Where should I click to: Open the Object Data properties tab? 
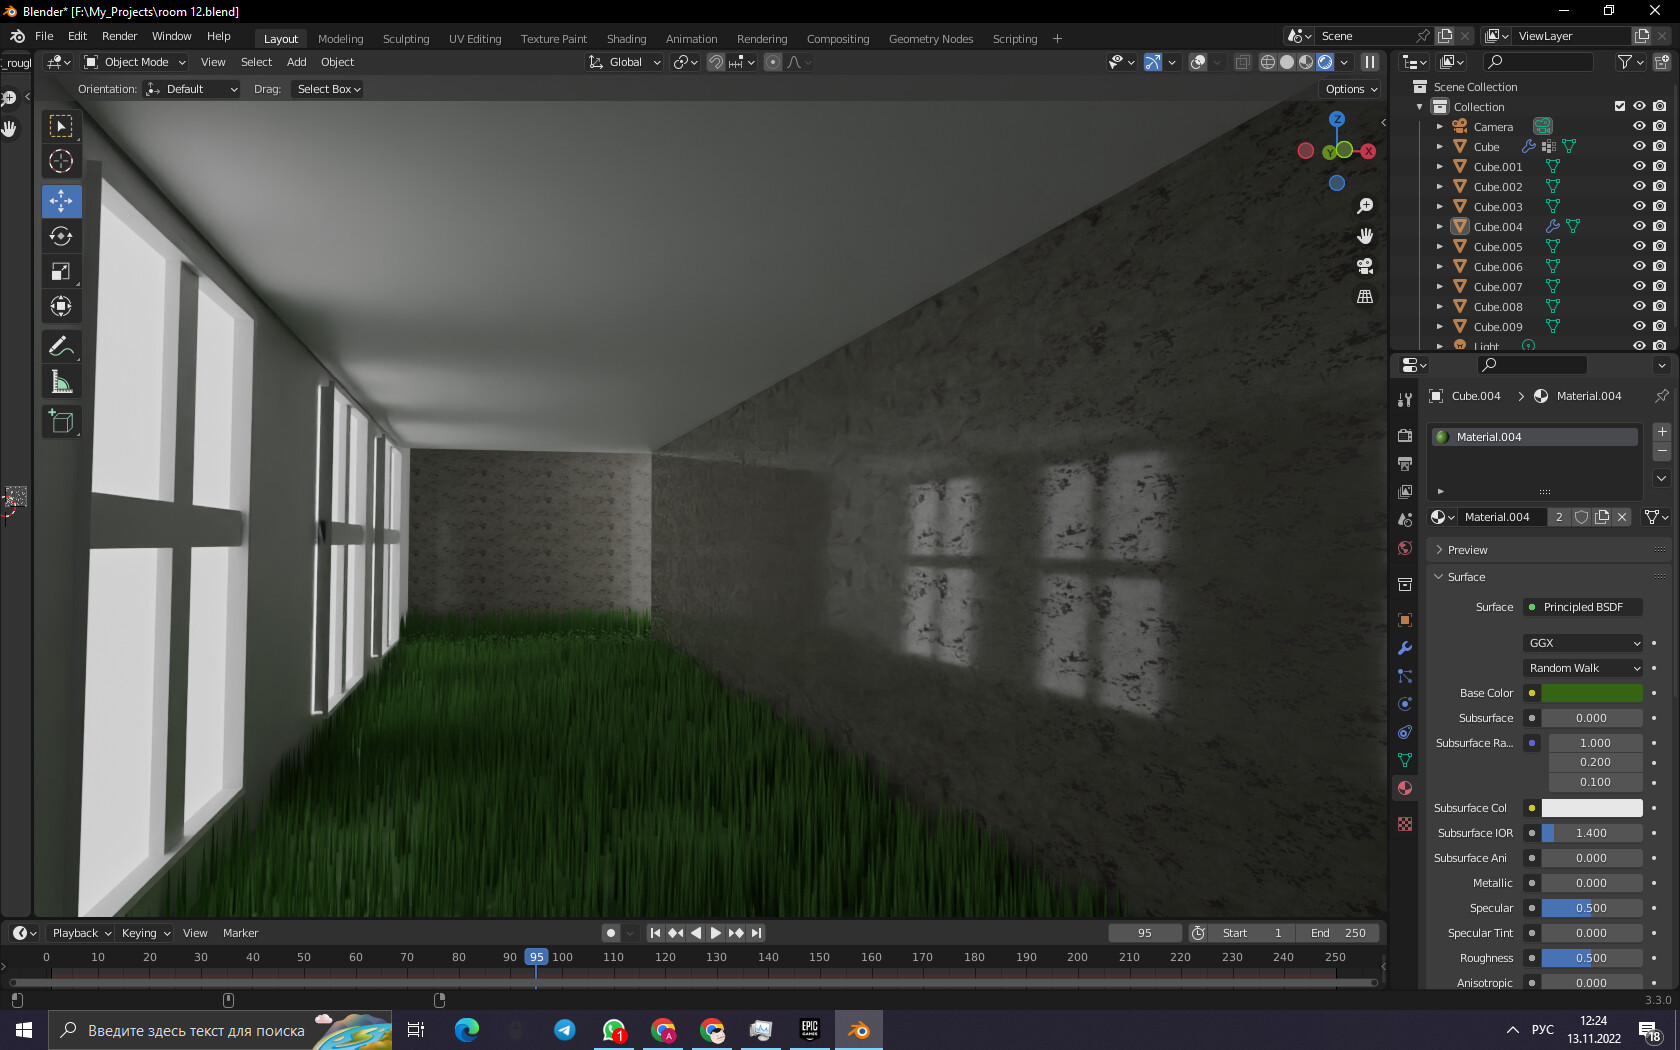(1405, 760)
